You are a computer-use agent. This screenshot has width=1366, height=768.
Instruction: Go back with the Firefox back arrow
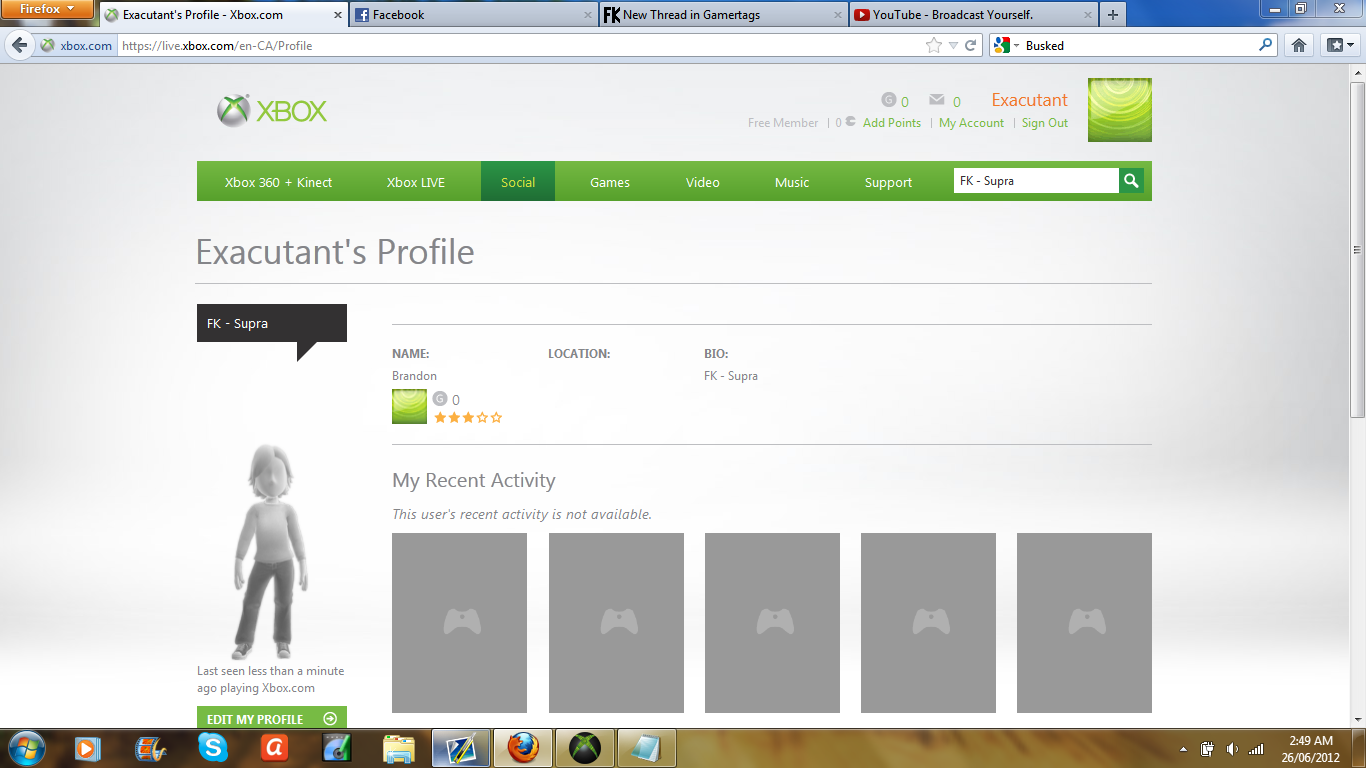coord(20,45)
